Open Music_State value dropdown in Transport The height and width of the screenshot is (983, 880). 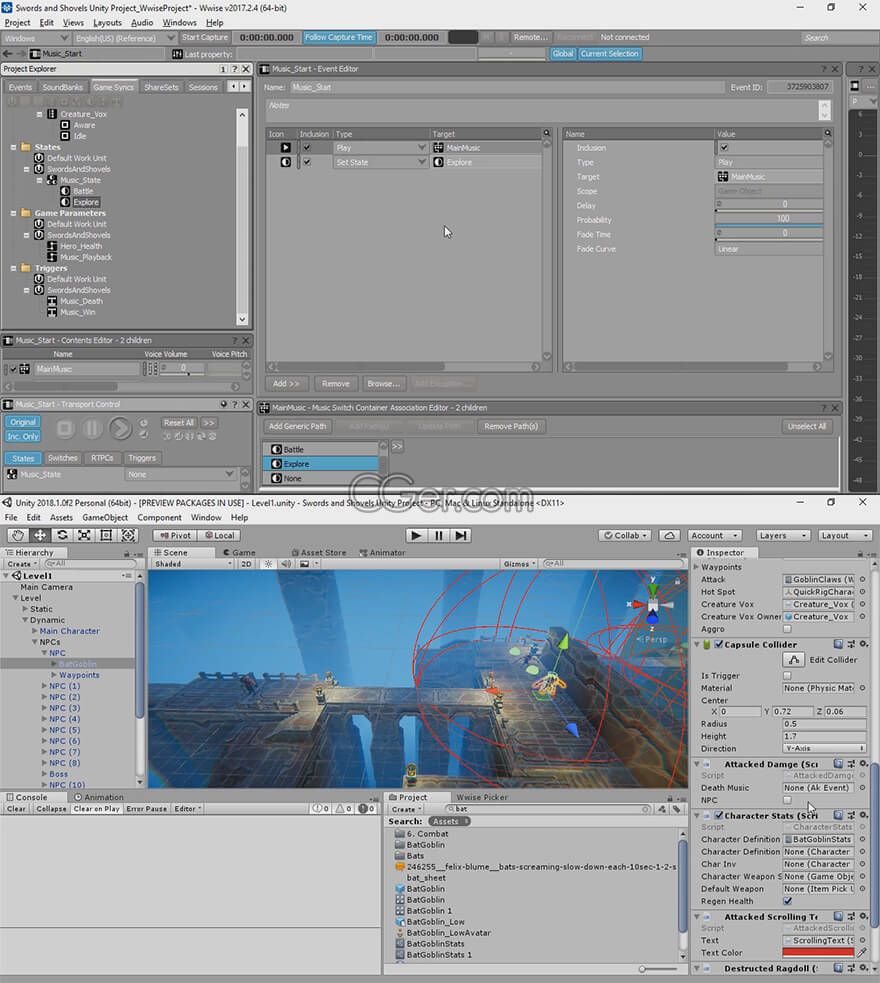click(180, 475)
